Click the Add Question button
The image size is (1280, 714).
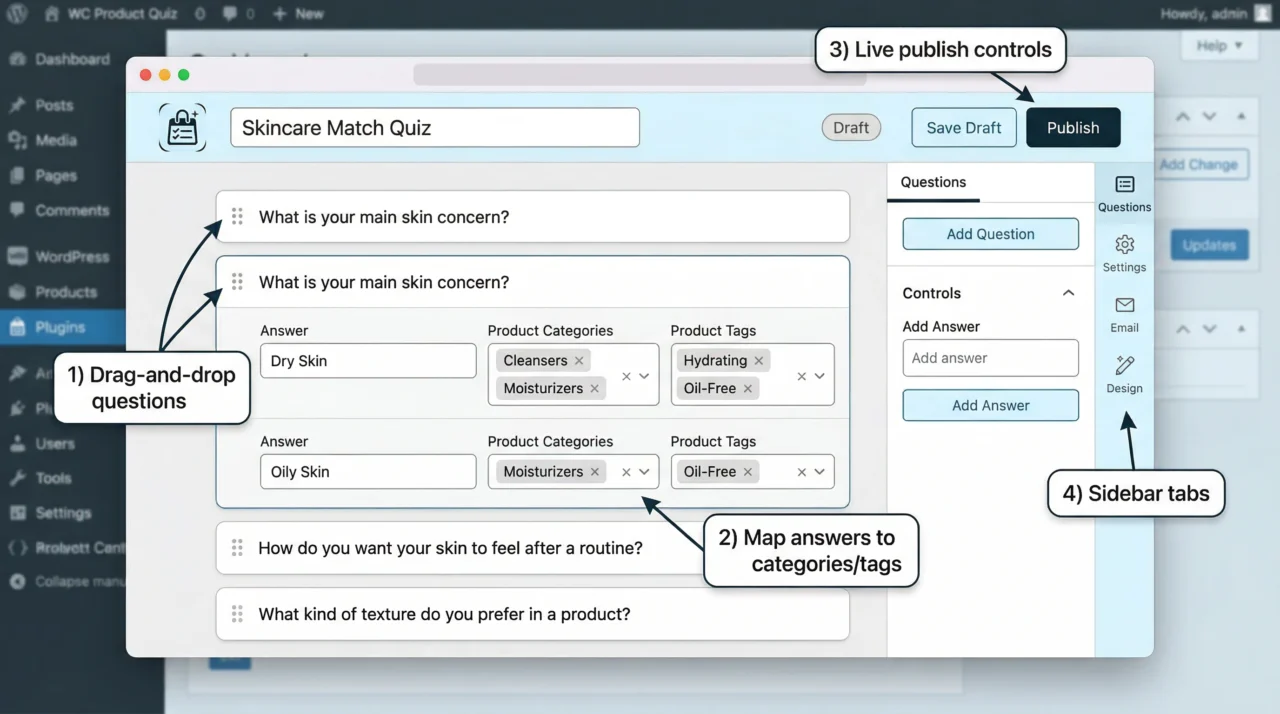pyautogui.click(x=990, y=234)
